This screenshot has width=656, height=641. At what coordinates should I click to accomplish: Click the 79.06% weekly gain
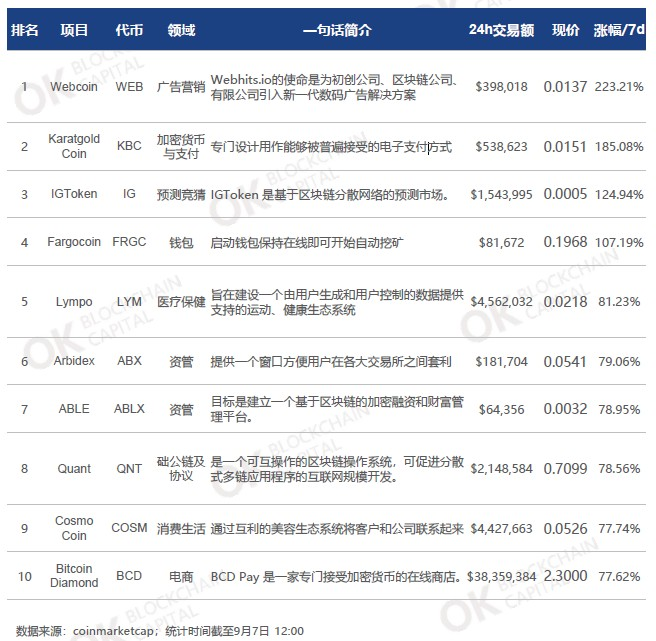click(x=619, y=362)
